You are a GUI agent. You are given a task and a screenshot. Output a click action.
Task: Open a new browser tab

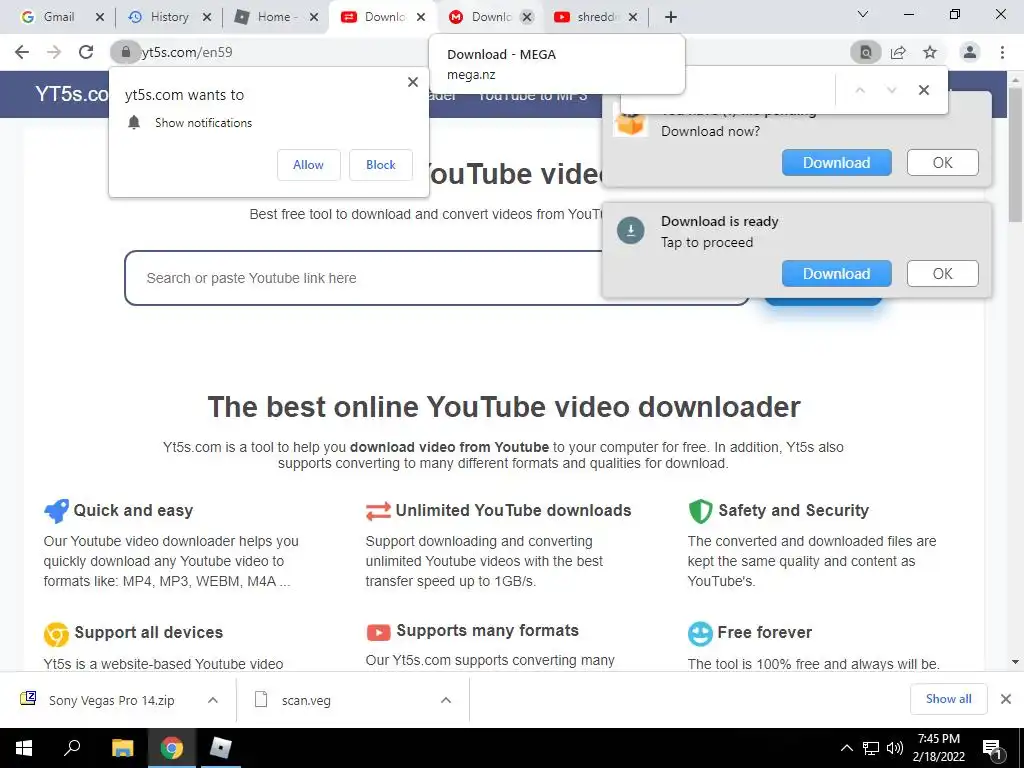click(x=671, y=17)
